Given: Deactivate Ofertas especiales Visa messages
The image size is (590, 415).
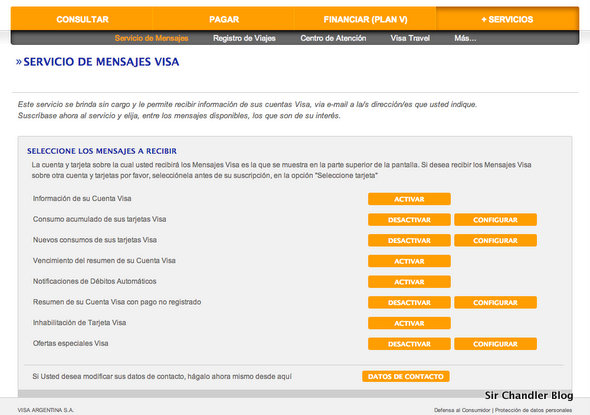Looking at the screenshot, I should [409, 344].
